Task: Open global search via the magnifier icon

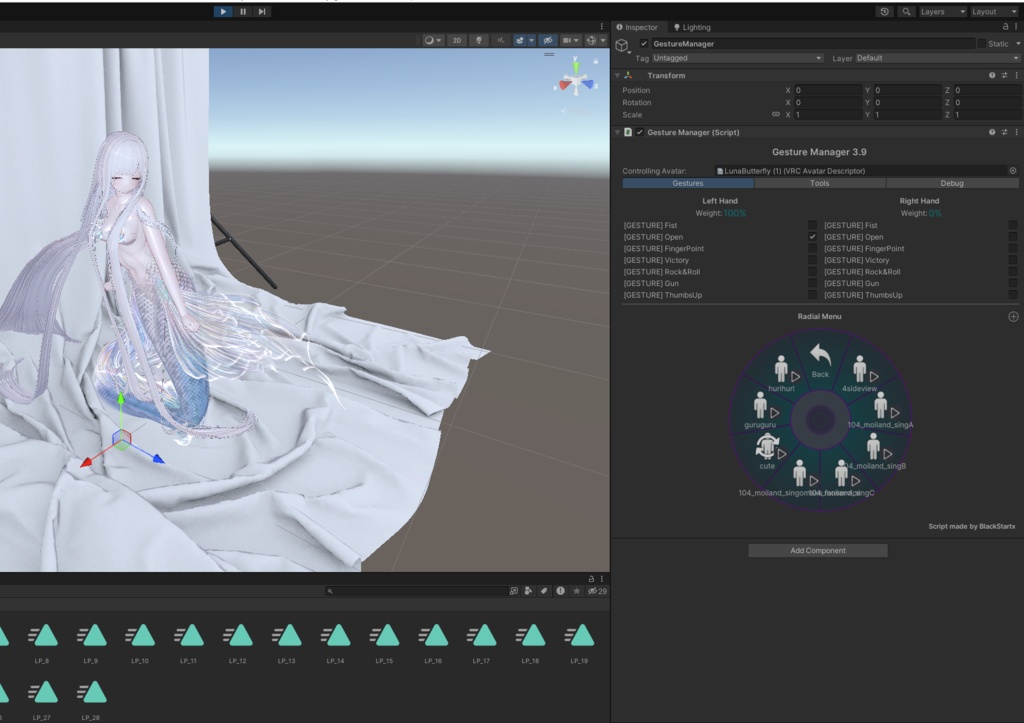Action: tap(906, 12)
